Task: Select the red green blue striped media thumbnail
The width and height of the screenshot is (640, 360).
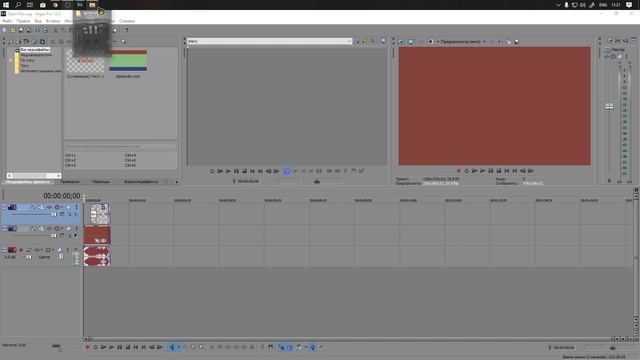Action: pyautogui.click(x=128, y=61)
